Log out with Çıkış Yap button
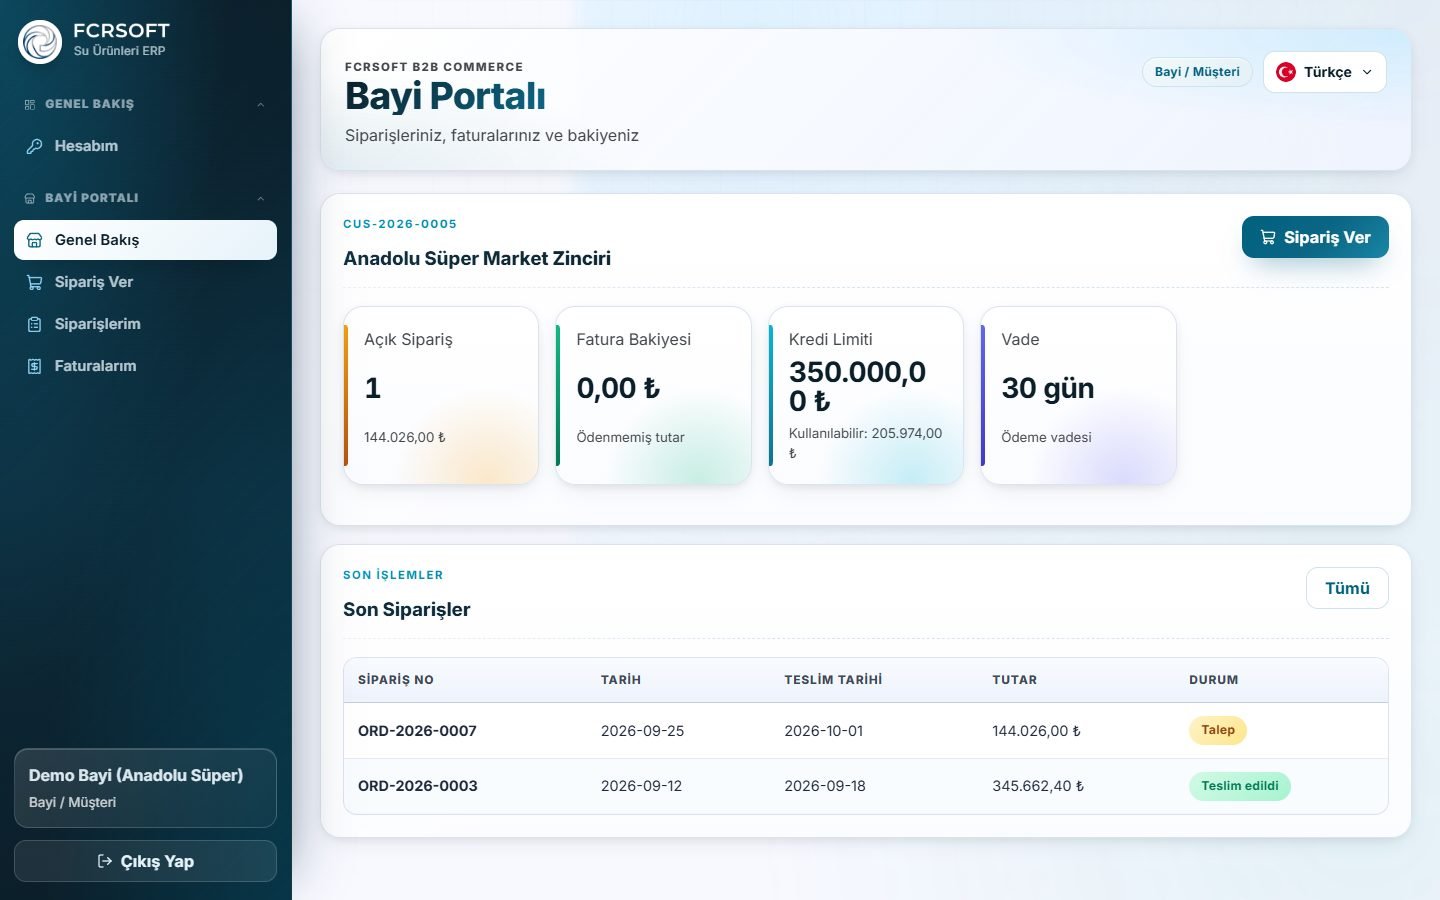1440x900 pixels. pos(145,861)
